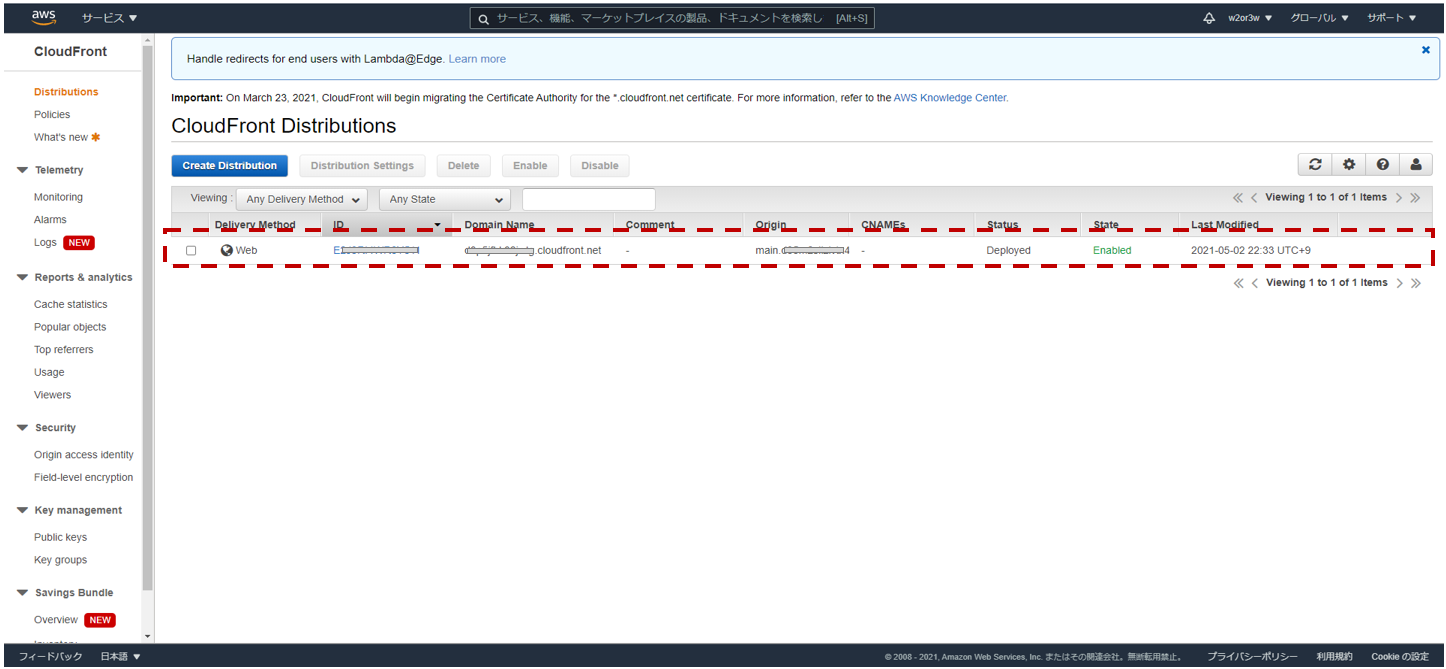The width and height of the screenshot is (1446, 669).
Task: Open プライバシーポリシー in the footer
Action: (1252, 656)
